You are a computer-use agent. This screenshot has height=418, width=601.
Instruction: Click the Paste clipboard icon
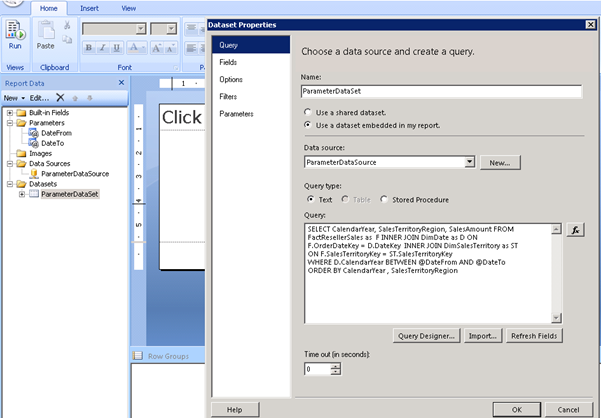pos(45,32)
